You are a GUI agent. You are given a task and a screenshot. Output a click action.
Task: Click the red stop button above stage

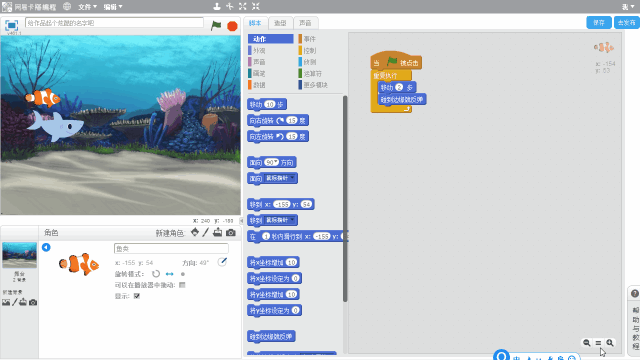pyautogui.click(x=232, y=26)
